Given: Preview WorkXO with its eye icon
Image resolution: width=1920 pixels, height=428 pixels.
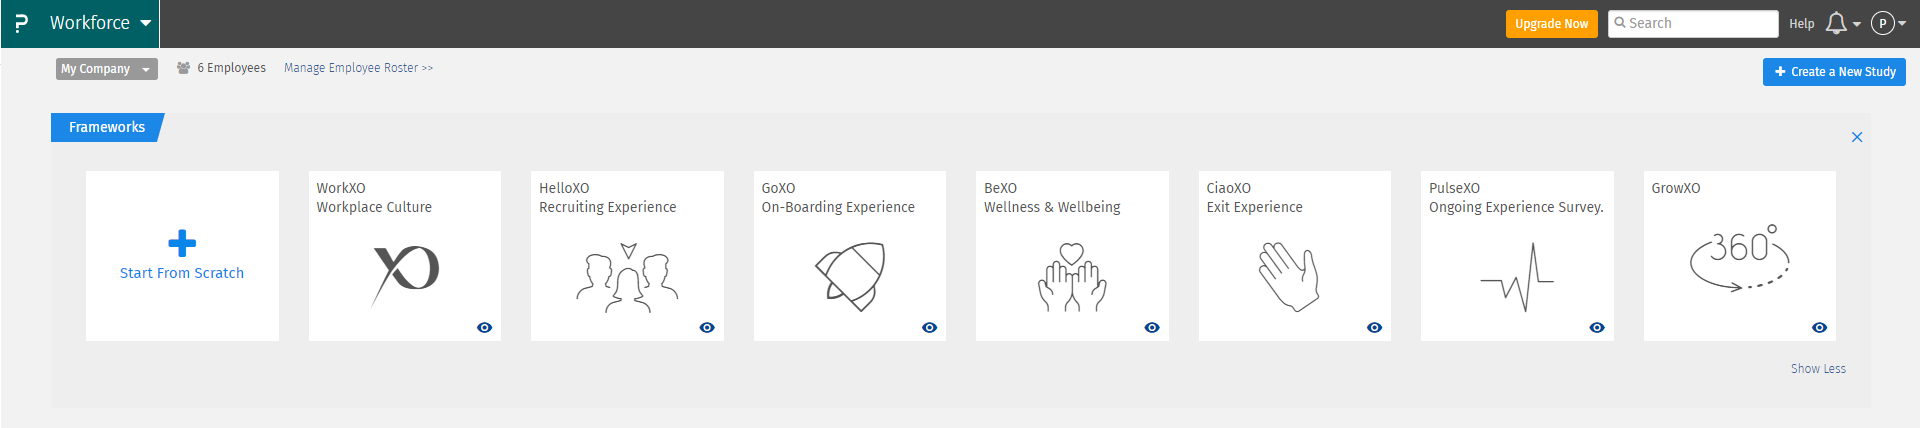Looking at the screenshot, I should pos(485,328).
